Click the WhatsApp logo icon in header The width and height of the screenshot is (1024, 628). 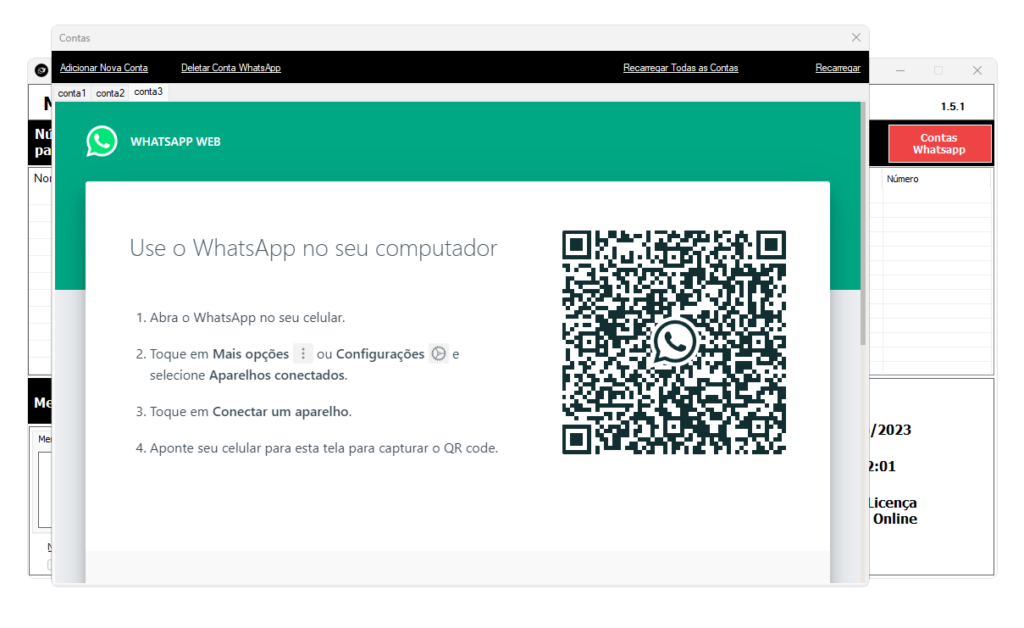(x=102, y=141)
